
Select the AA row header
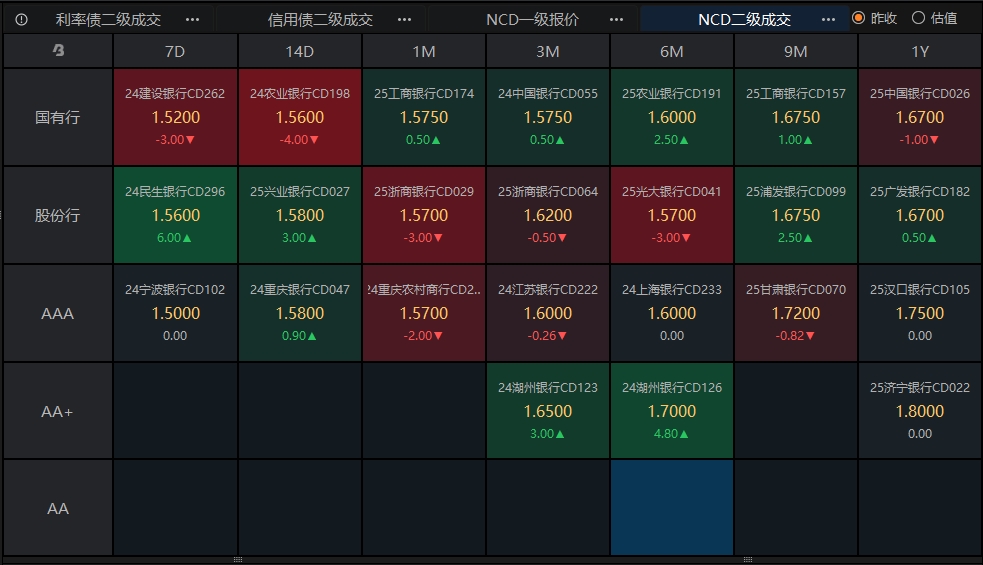[58, 508]
